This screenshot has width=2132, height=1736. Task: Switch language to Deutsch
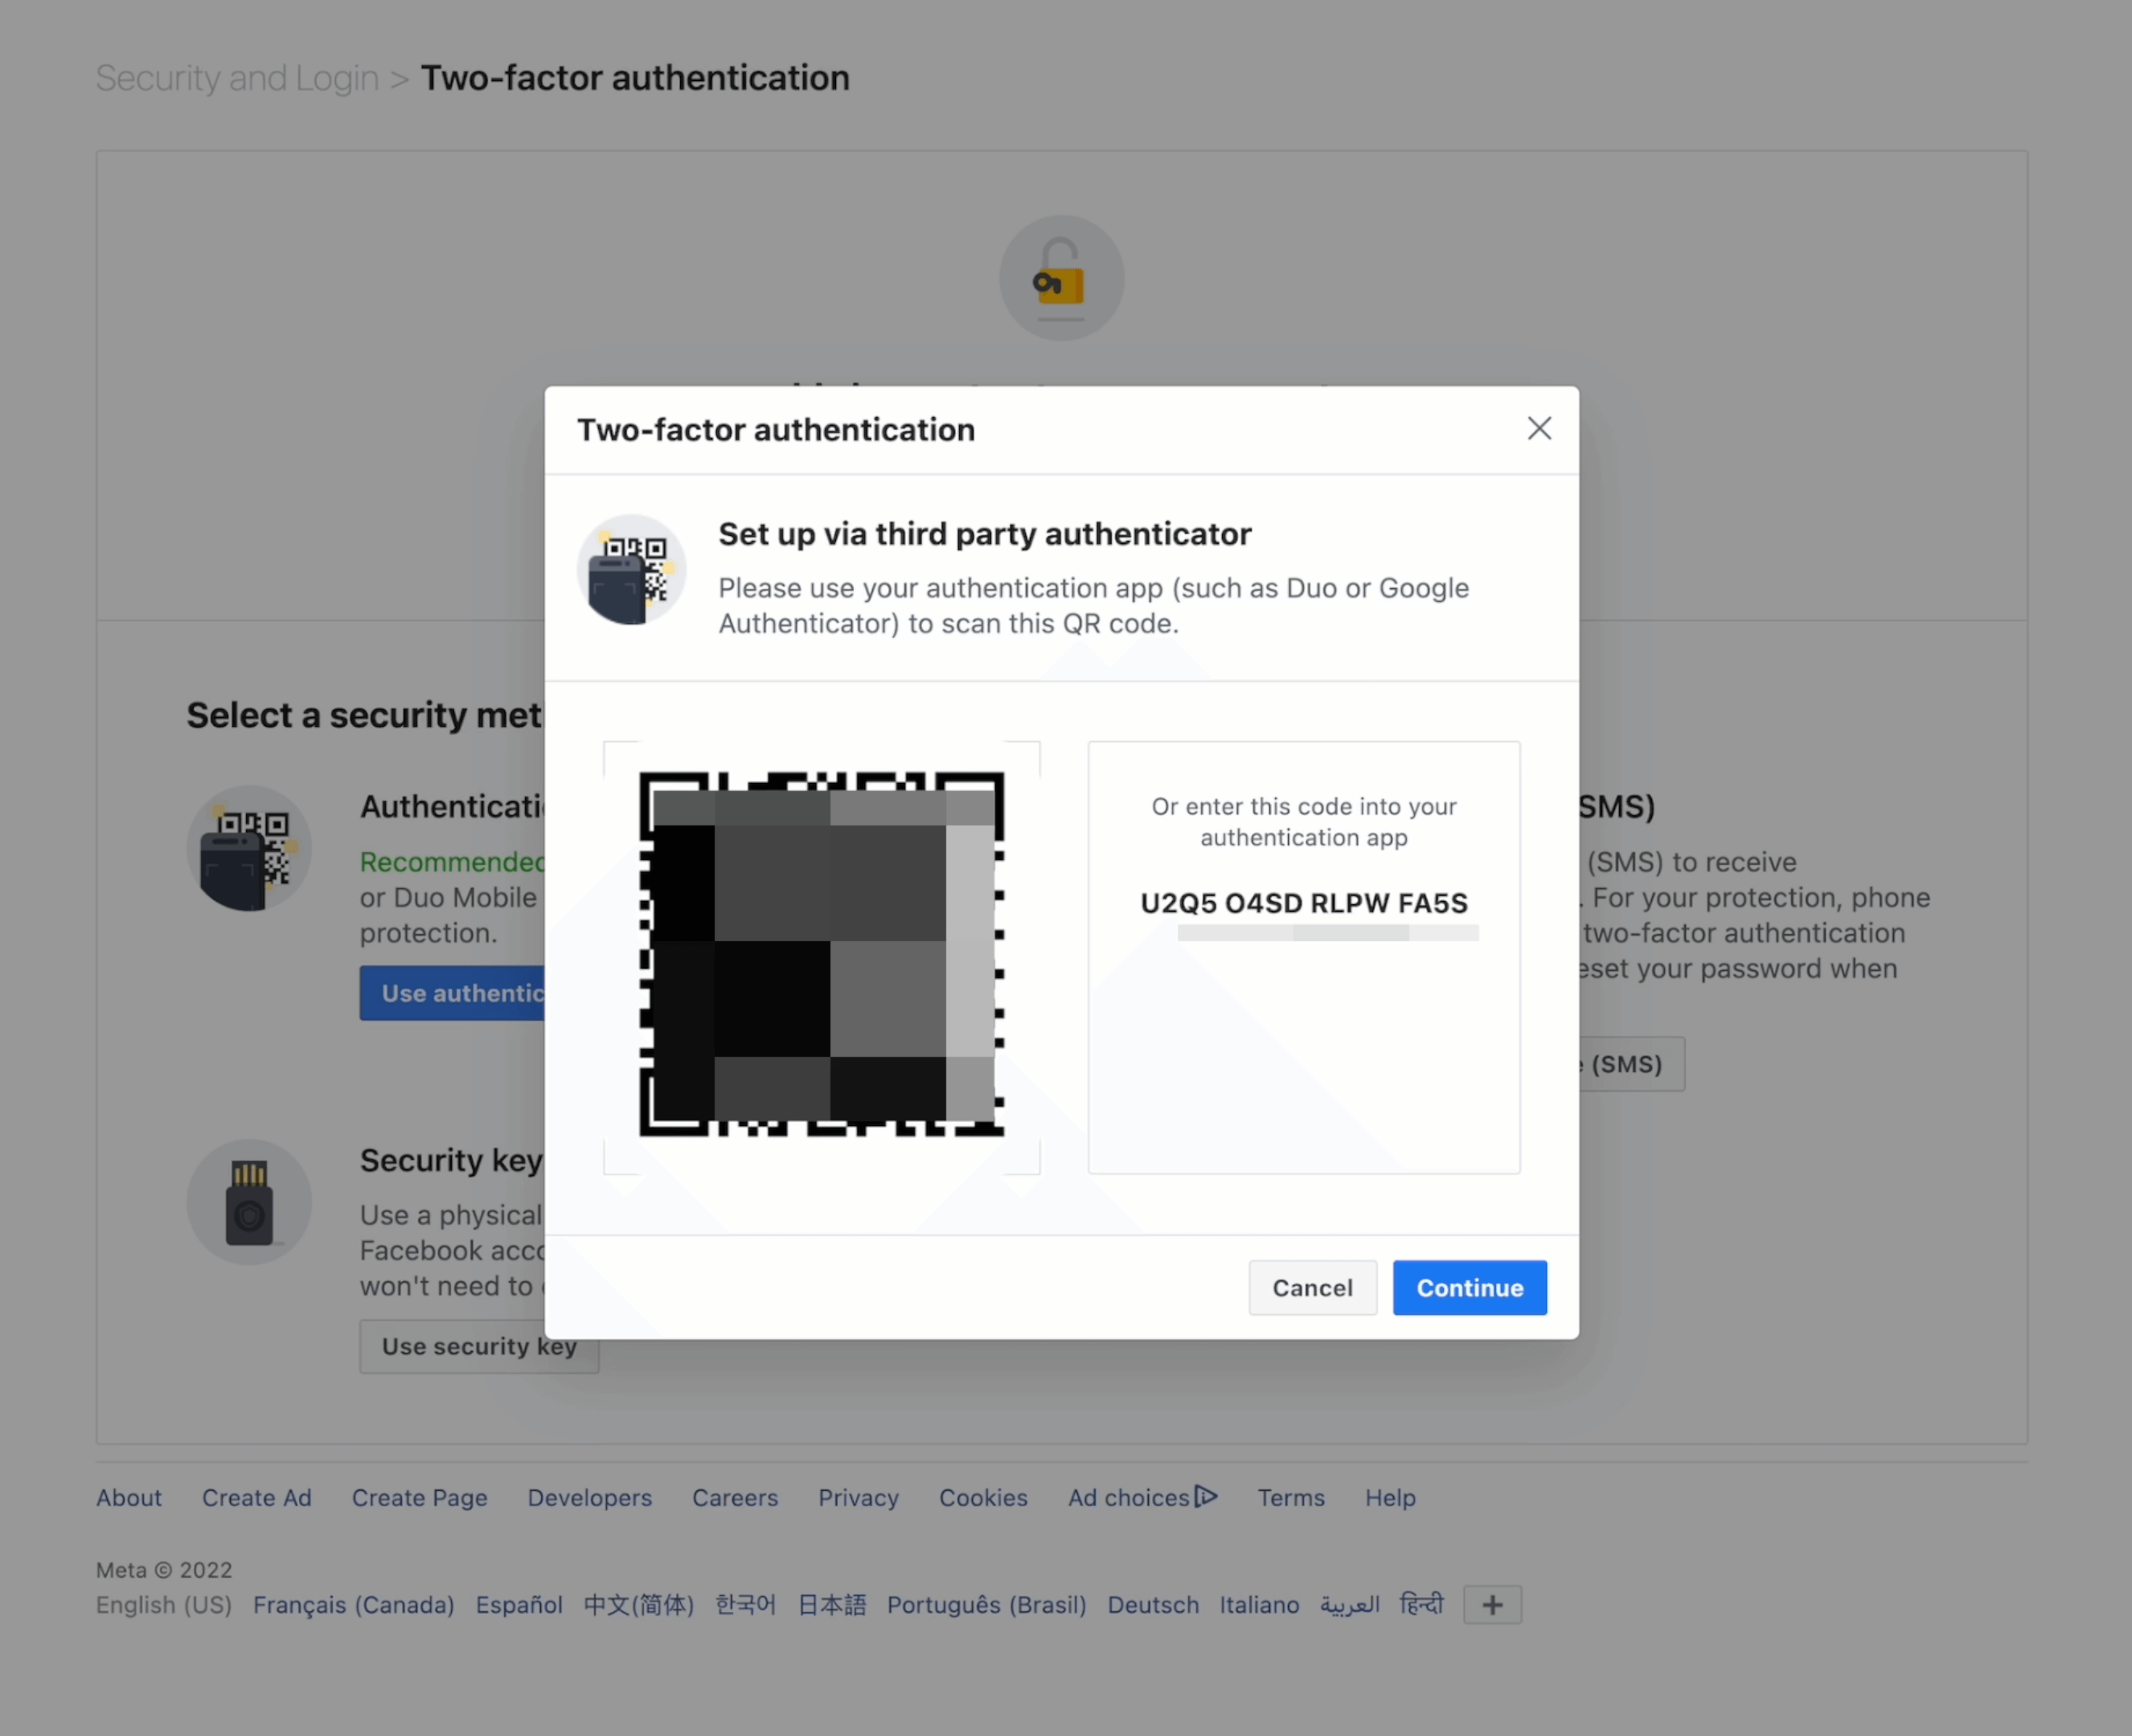(x=1153, y=1604)
